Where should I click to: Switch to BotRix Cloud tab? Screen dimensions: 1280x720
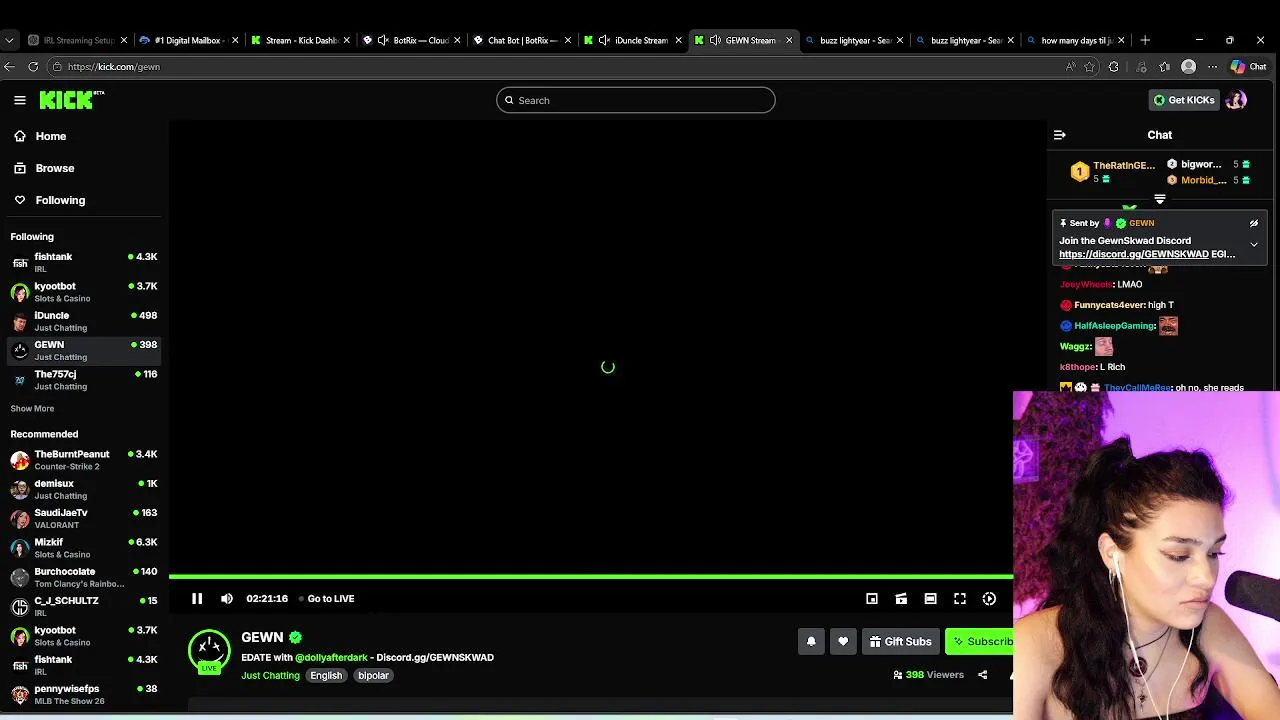tap(410, 40)
